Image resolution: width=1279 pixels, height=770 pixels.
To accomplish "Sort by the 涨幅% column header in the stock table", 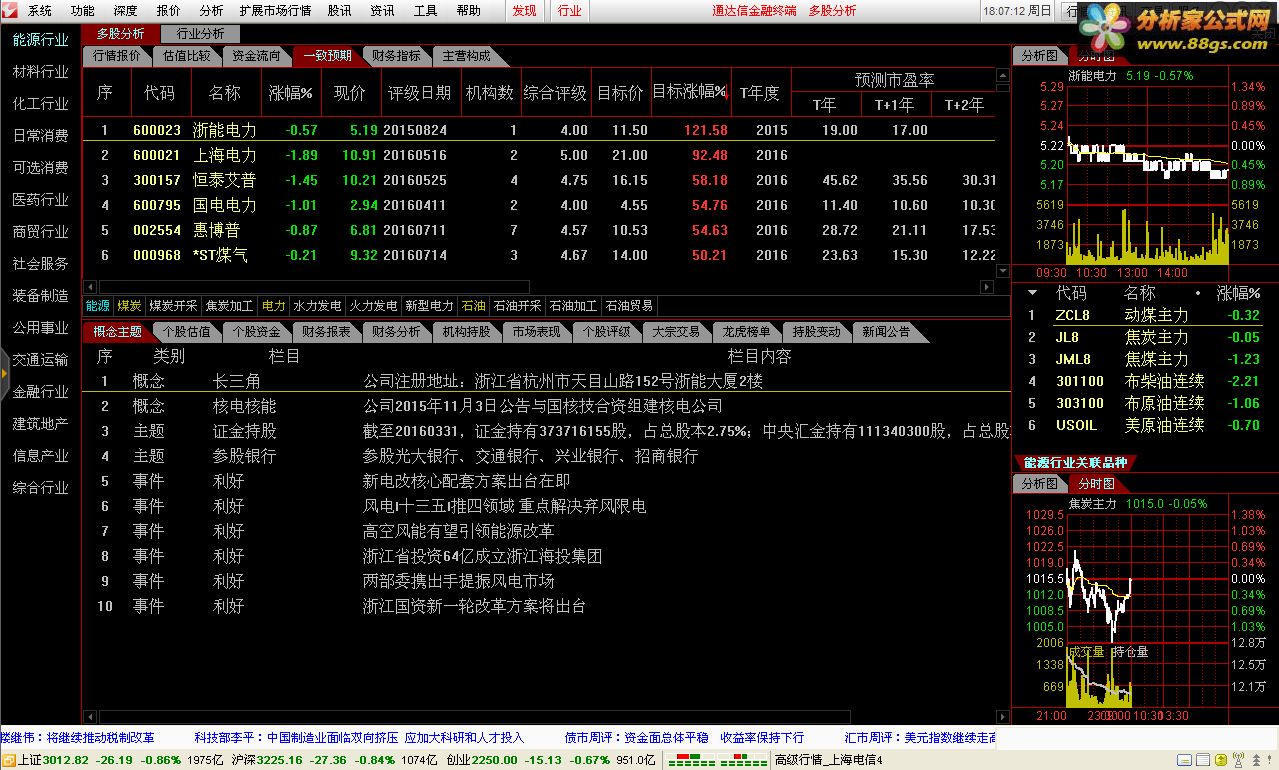I will click(x=291, y=93).
